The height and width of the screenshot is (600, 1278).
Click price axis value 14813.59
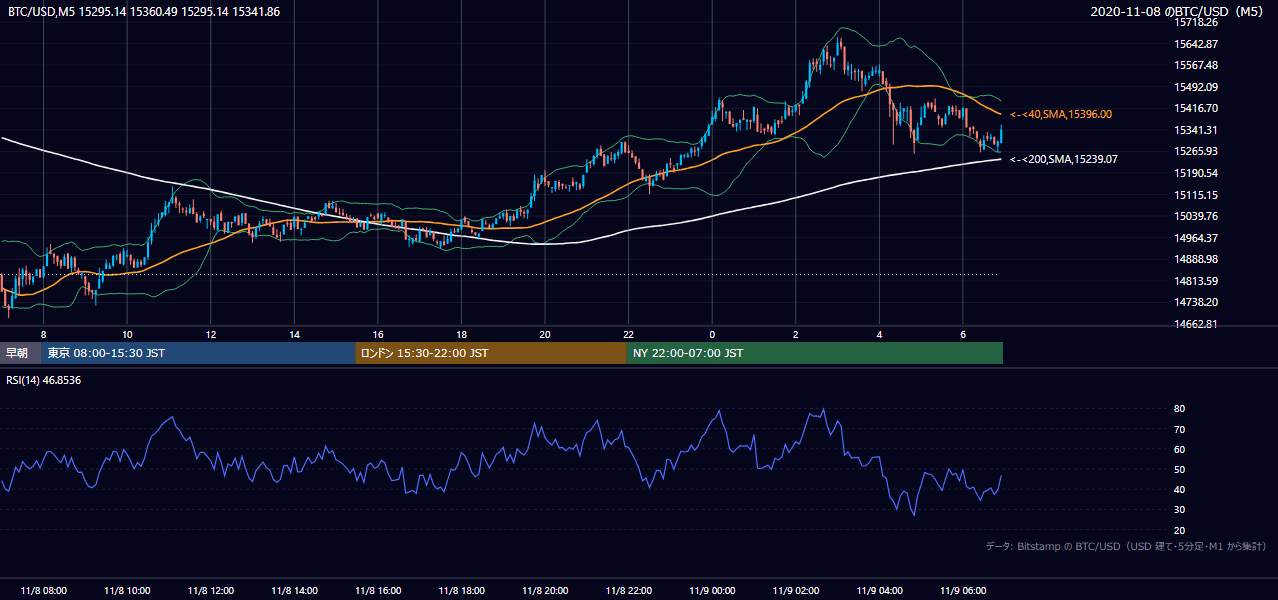(1196, 281)
